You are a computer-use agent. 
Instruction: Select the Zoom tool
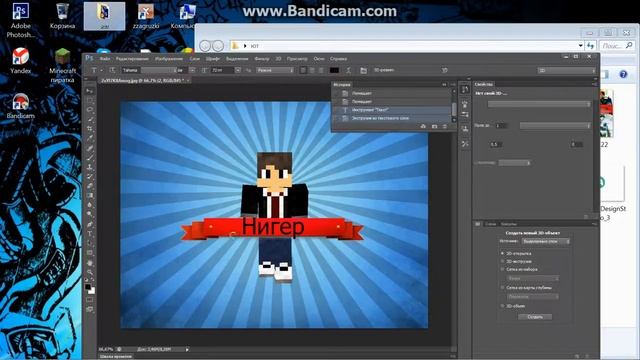point(89,272)
